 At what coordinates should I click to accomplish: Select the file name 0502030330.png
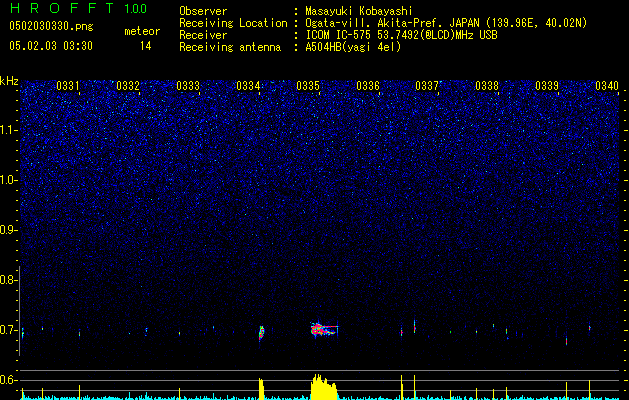51,26
